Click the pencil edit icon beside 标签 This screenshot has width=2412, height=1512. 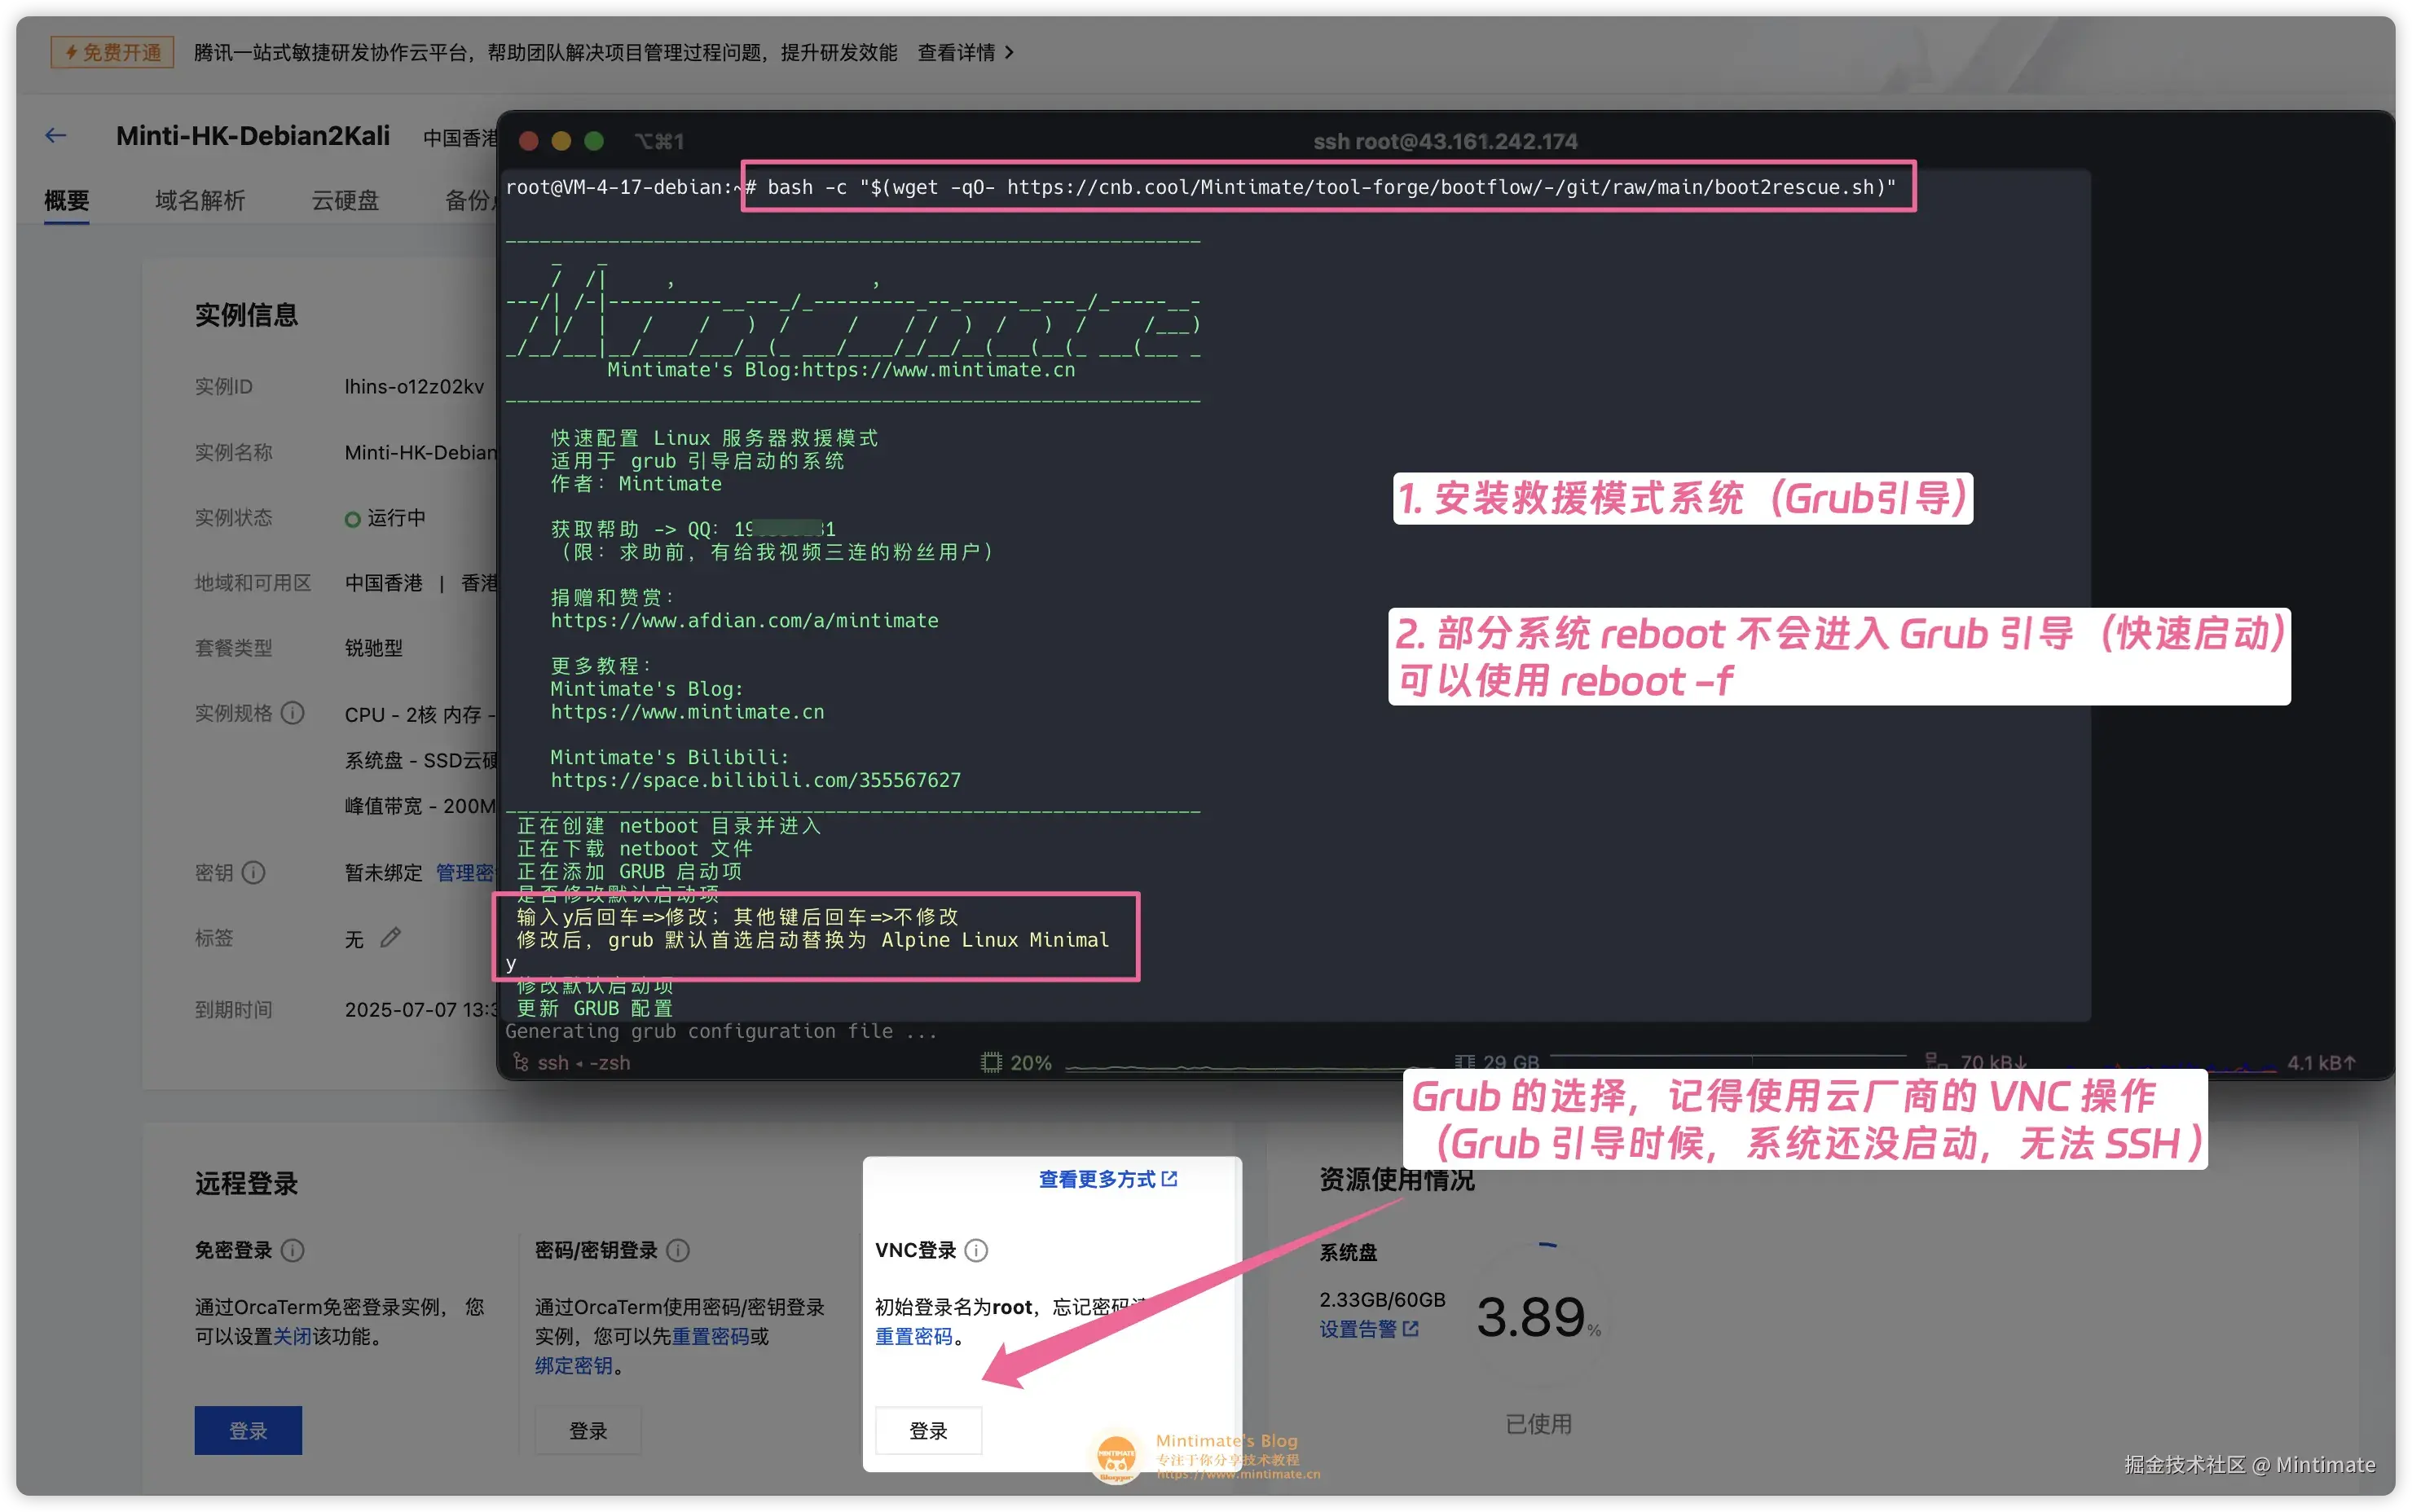pos(391,937)
